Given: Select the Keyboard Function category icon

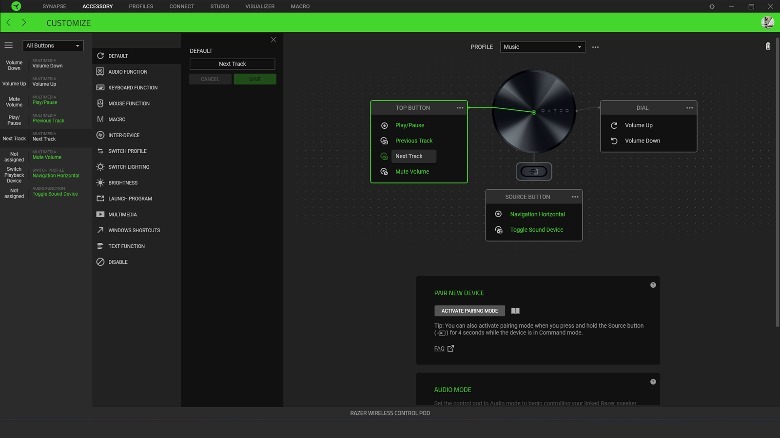Looking at the screenshot, I should click(x=100, y=87).
